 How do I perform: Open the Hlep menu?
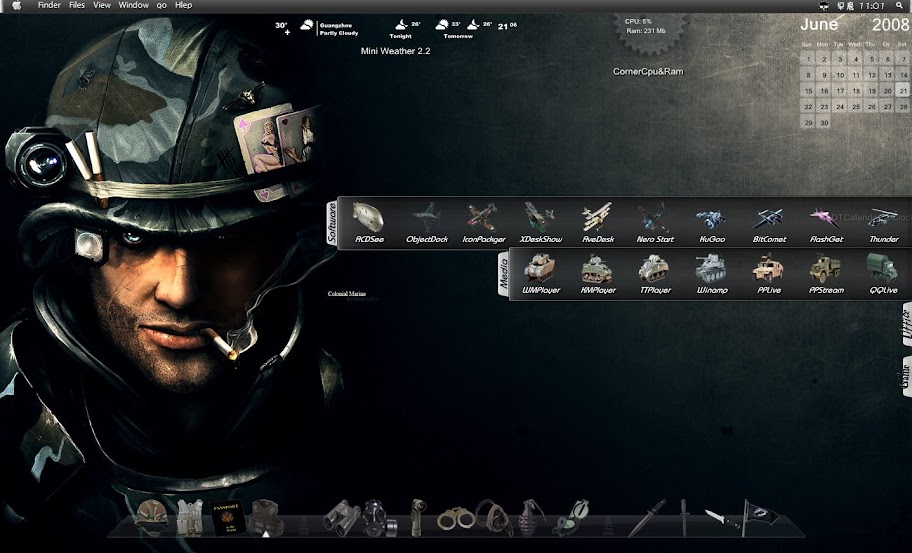click(183, 5)
